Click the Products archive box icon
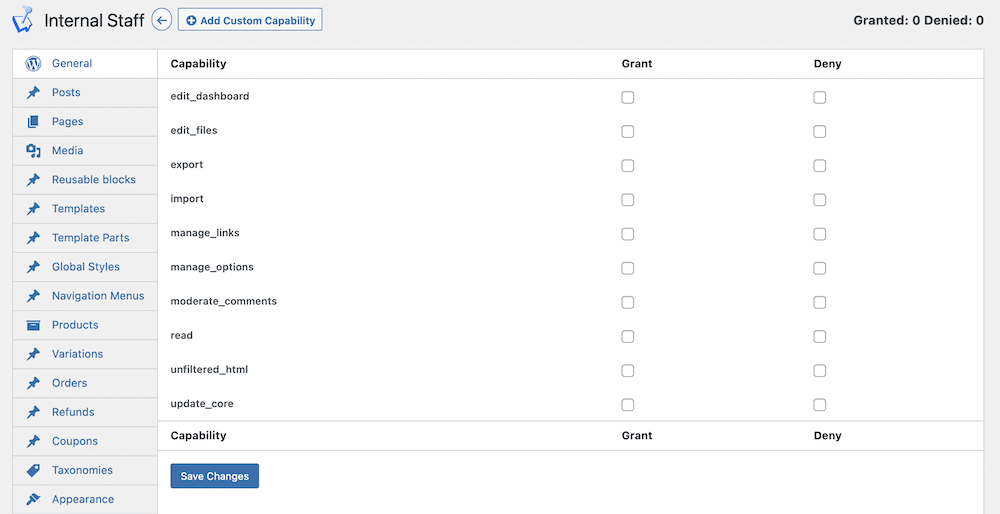This screenshot has height=514, width=1000. (33, 325)
